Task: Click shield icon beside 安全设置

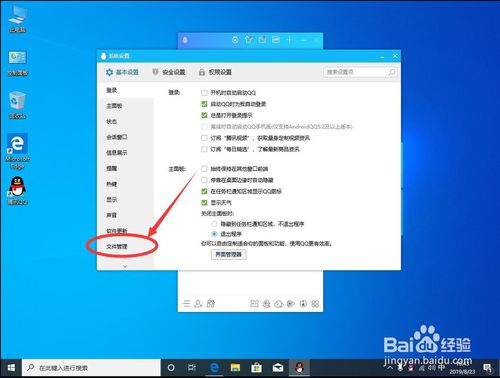Action: (x=155, y=72)
